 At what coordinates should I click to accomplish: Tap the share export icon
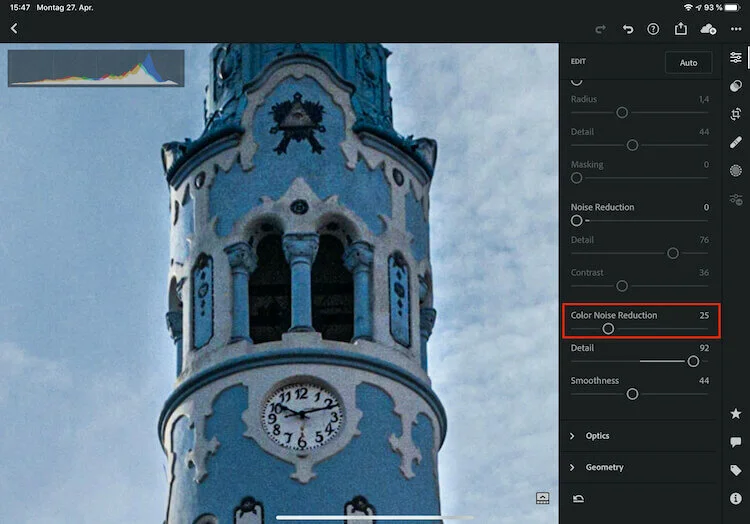tap(681, 29)
